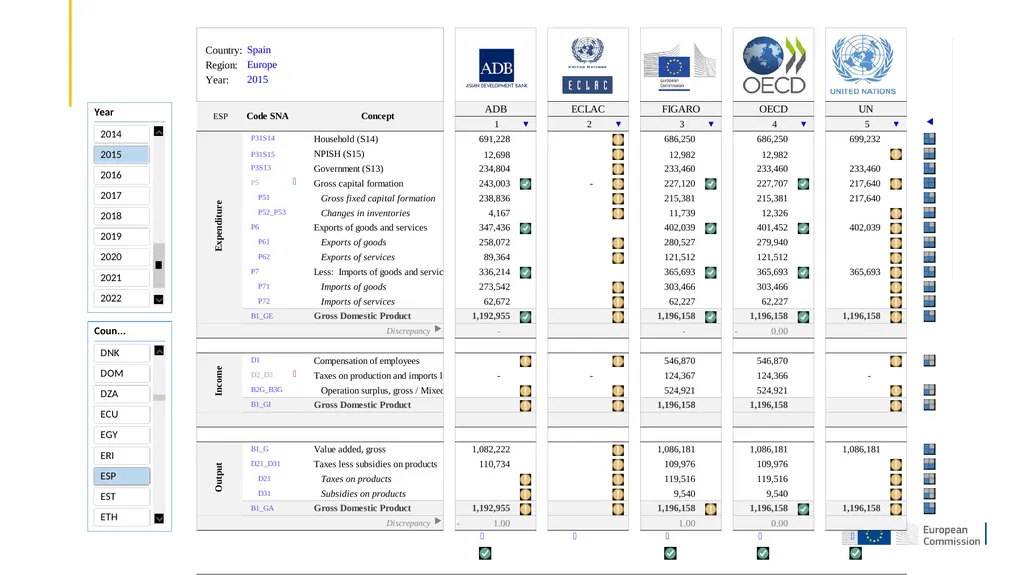Image resolution: width=1024 pixels, height=575 pixels.
Task: Click FIGARO warning icon for Output GDP
Action: [711, 508]
